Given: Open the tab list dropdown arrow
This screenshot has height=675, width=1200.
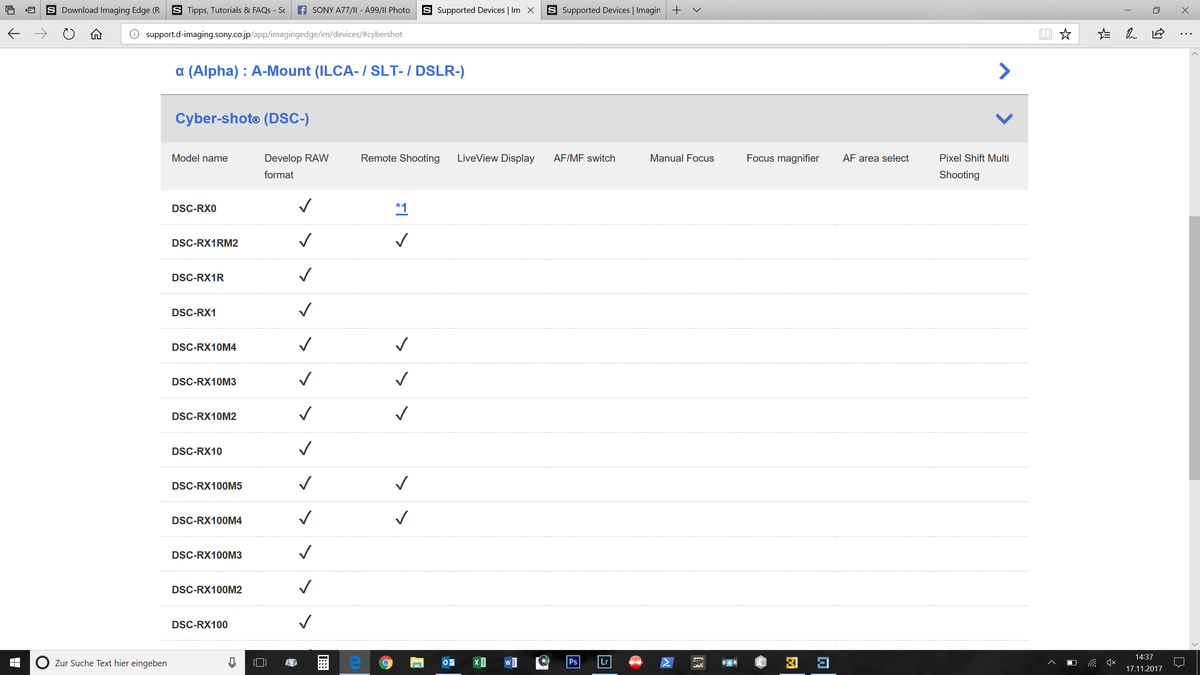Looking at the screenshot, I should [696, 10].
